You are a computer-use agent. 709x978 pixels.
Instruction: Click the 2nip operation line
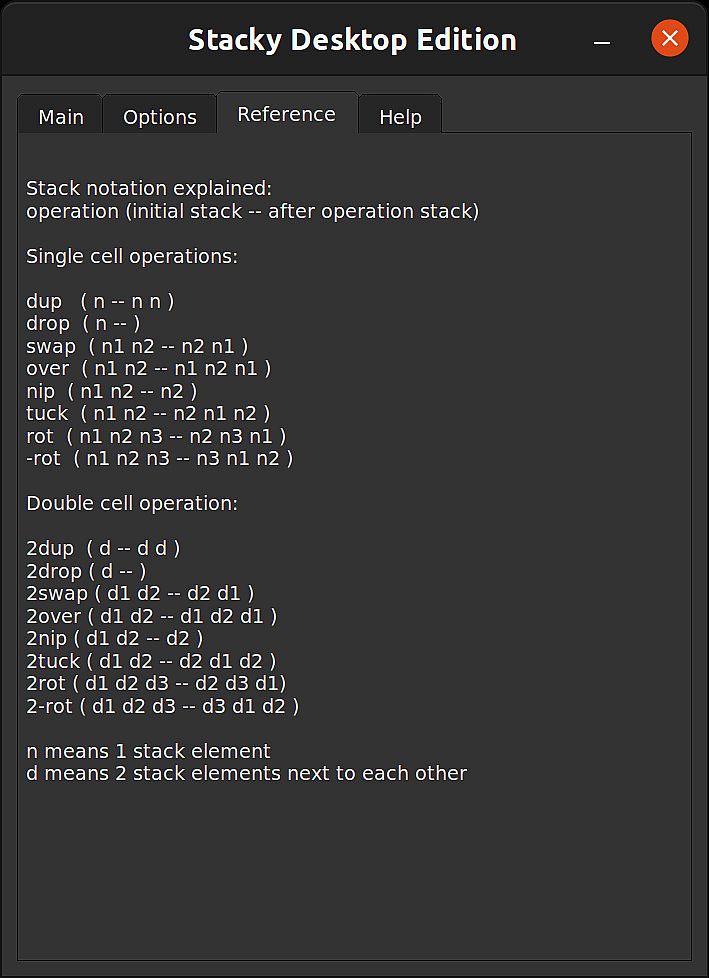[115, 638]
